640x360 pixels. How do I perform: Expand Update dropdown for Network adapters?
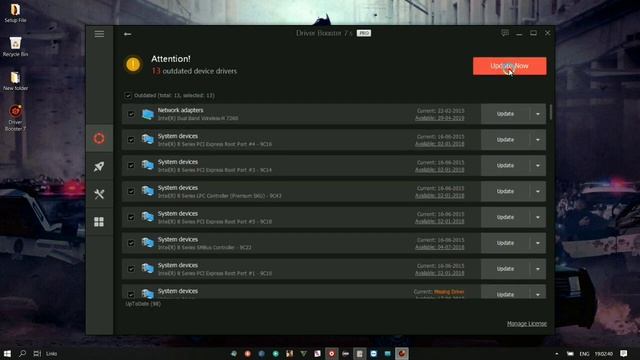point(538,114)
